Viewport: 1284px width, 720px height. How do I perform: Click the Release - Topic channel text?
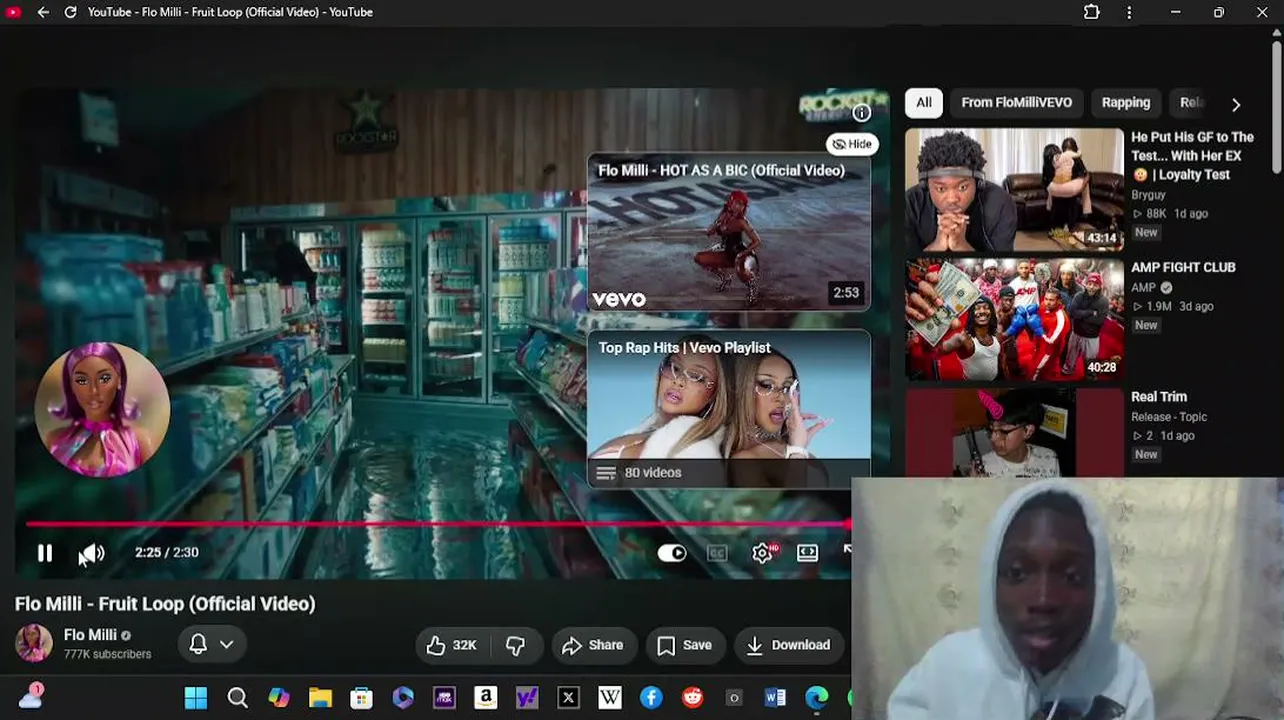click(x=1169, y=417)
